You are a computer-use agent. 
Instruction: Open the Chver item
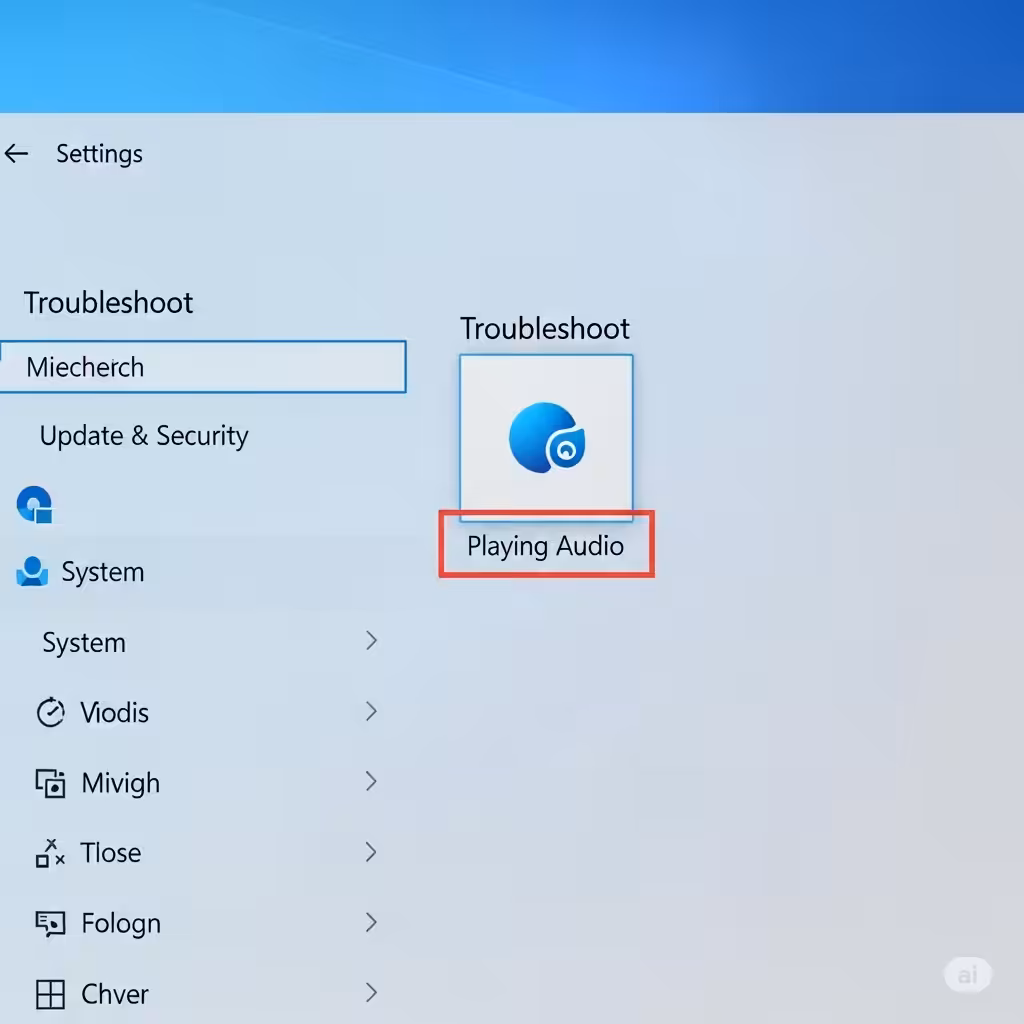point(115,995)
